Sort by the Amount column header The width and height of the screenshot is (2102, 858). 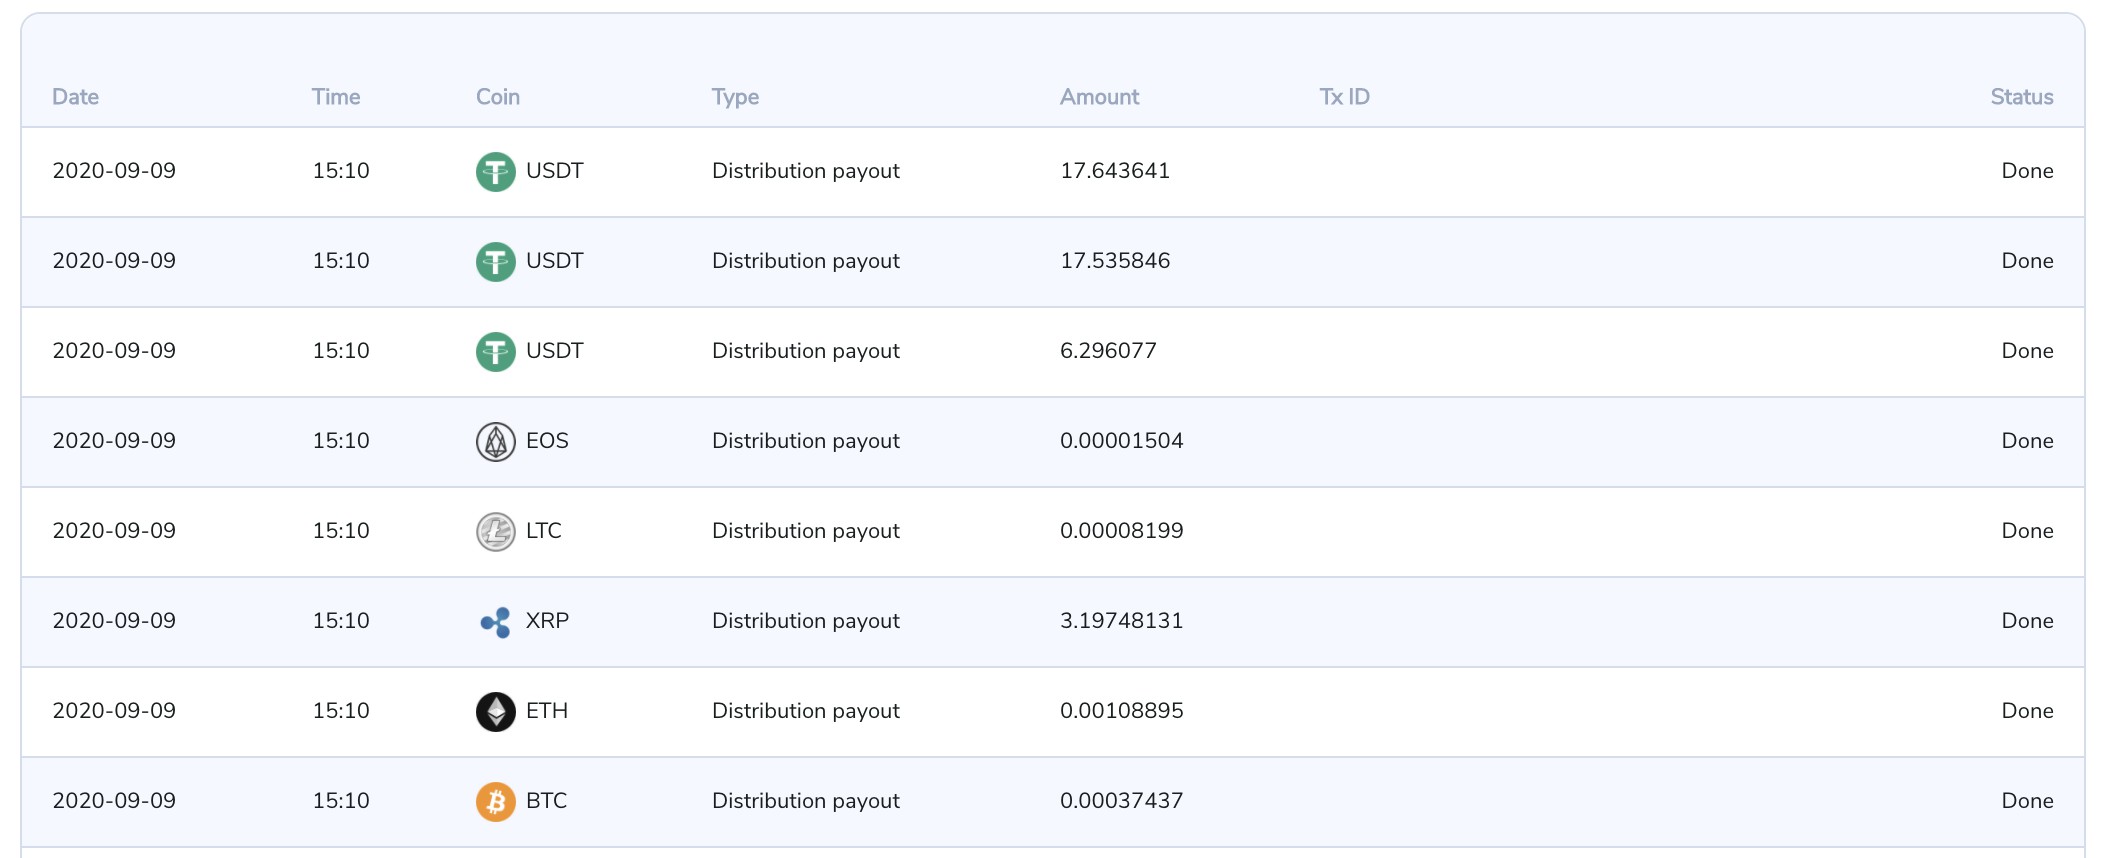point(1099,97)
